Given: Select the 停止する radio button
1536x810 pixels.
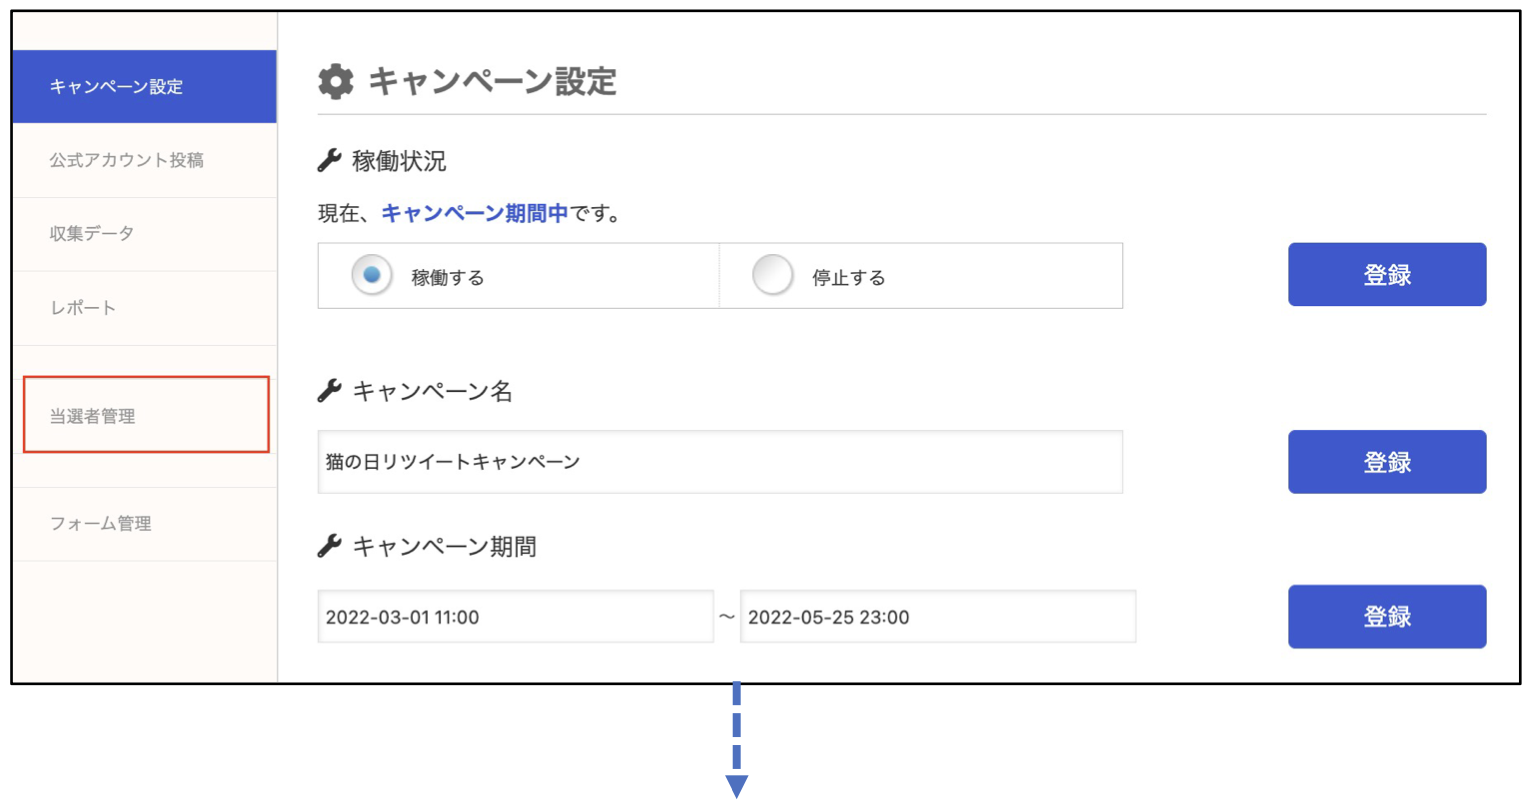Looking at the screenshot, I should pyautogui.click(x=772, y=275).
